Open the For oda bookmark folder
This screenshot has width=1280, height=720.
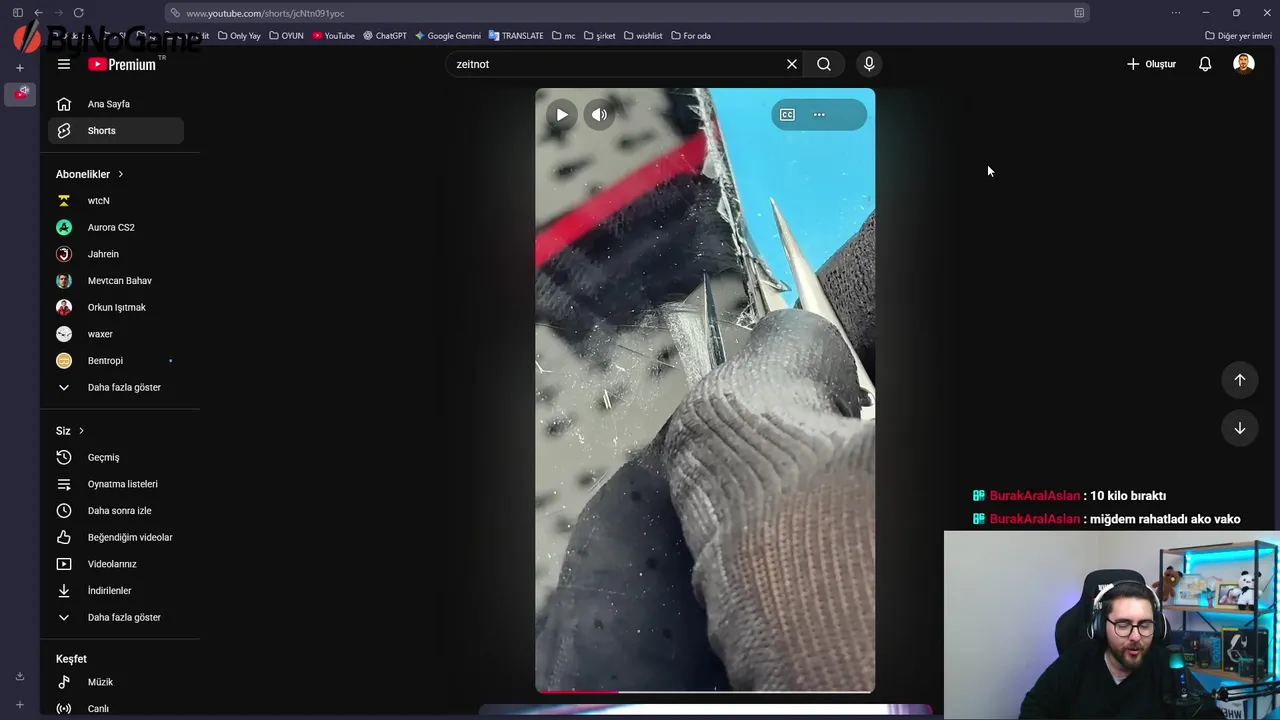(x=691, y=36)
